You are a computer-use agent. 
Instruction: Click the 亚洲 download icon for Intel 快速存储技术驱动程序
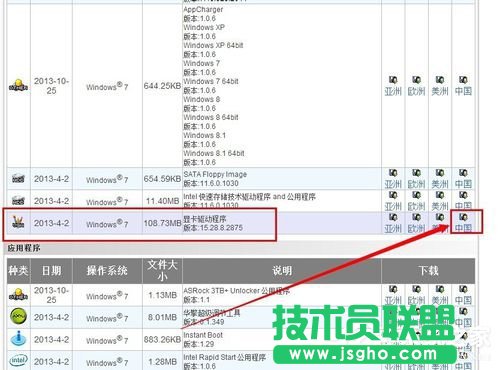coord(393,195)
